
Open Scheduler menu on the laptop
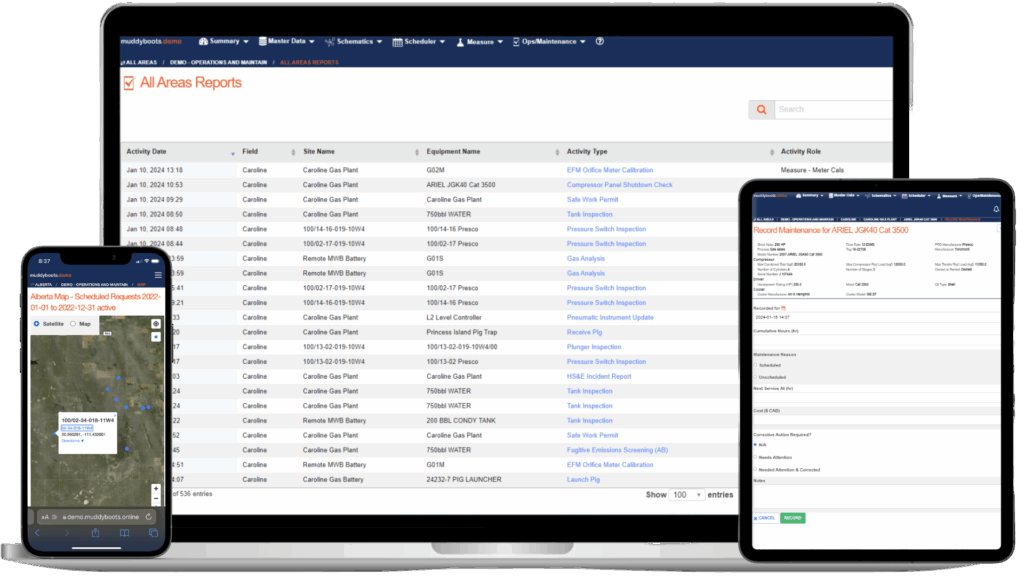pyautogui.click(x=419, y=41)
